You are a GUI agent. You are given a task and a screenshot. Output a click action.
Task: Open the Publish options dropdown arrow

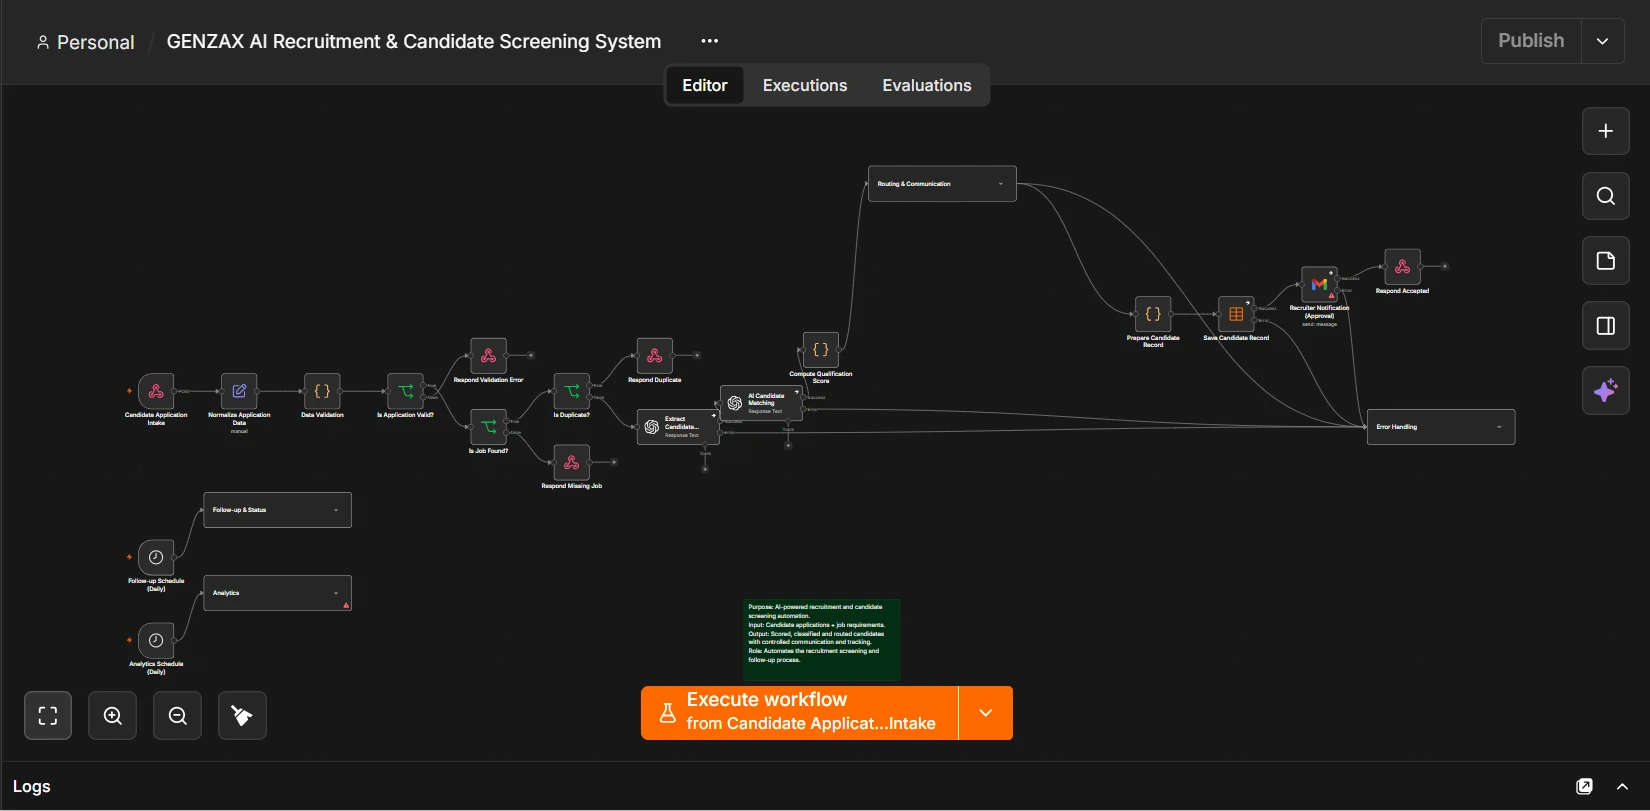point(1603,41)
